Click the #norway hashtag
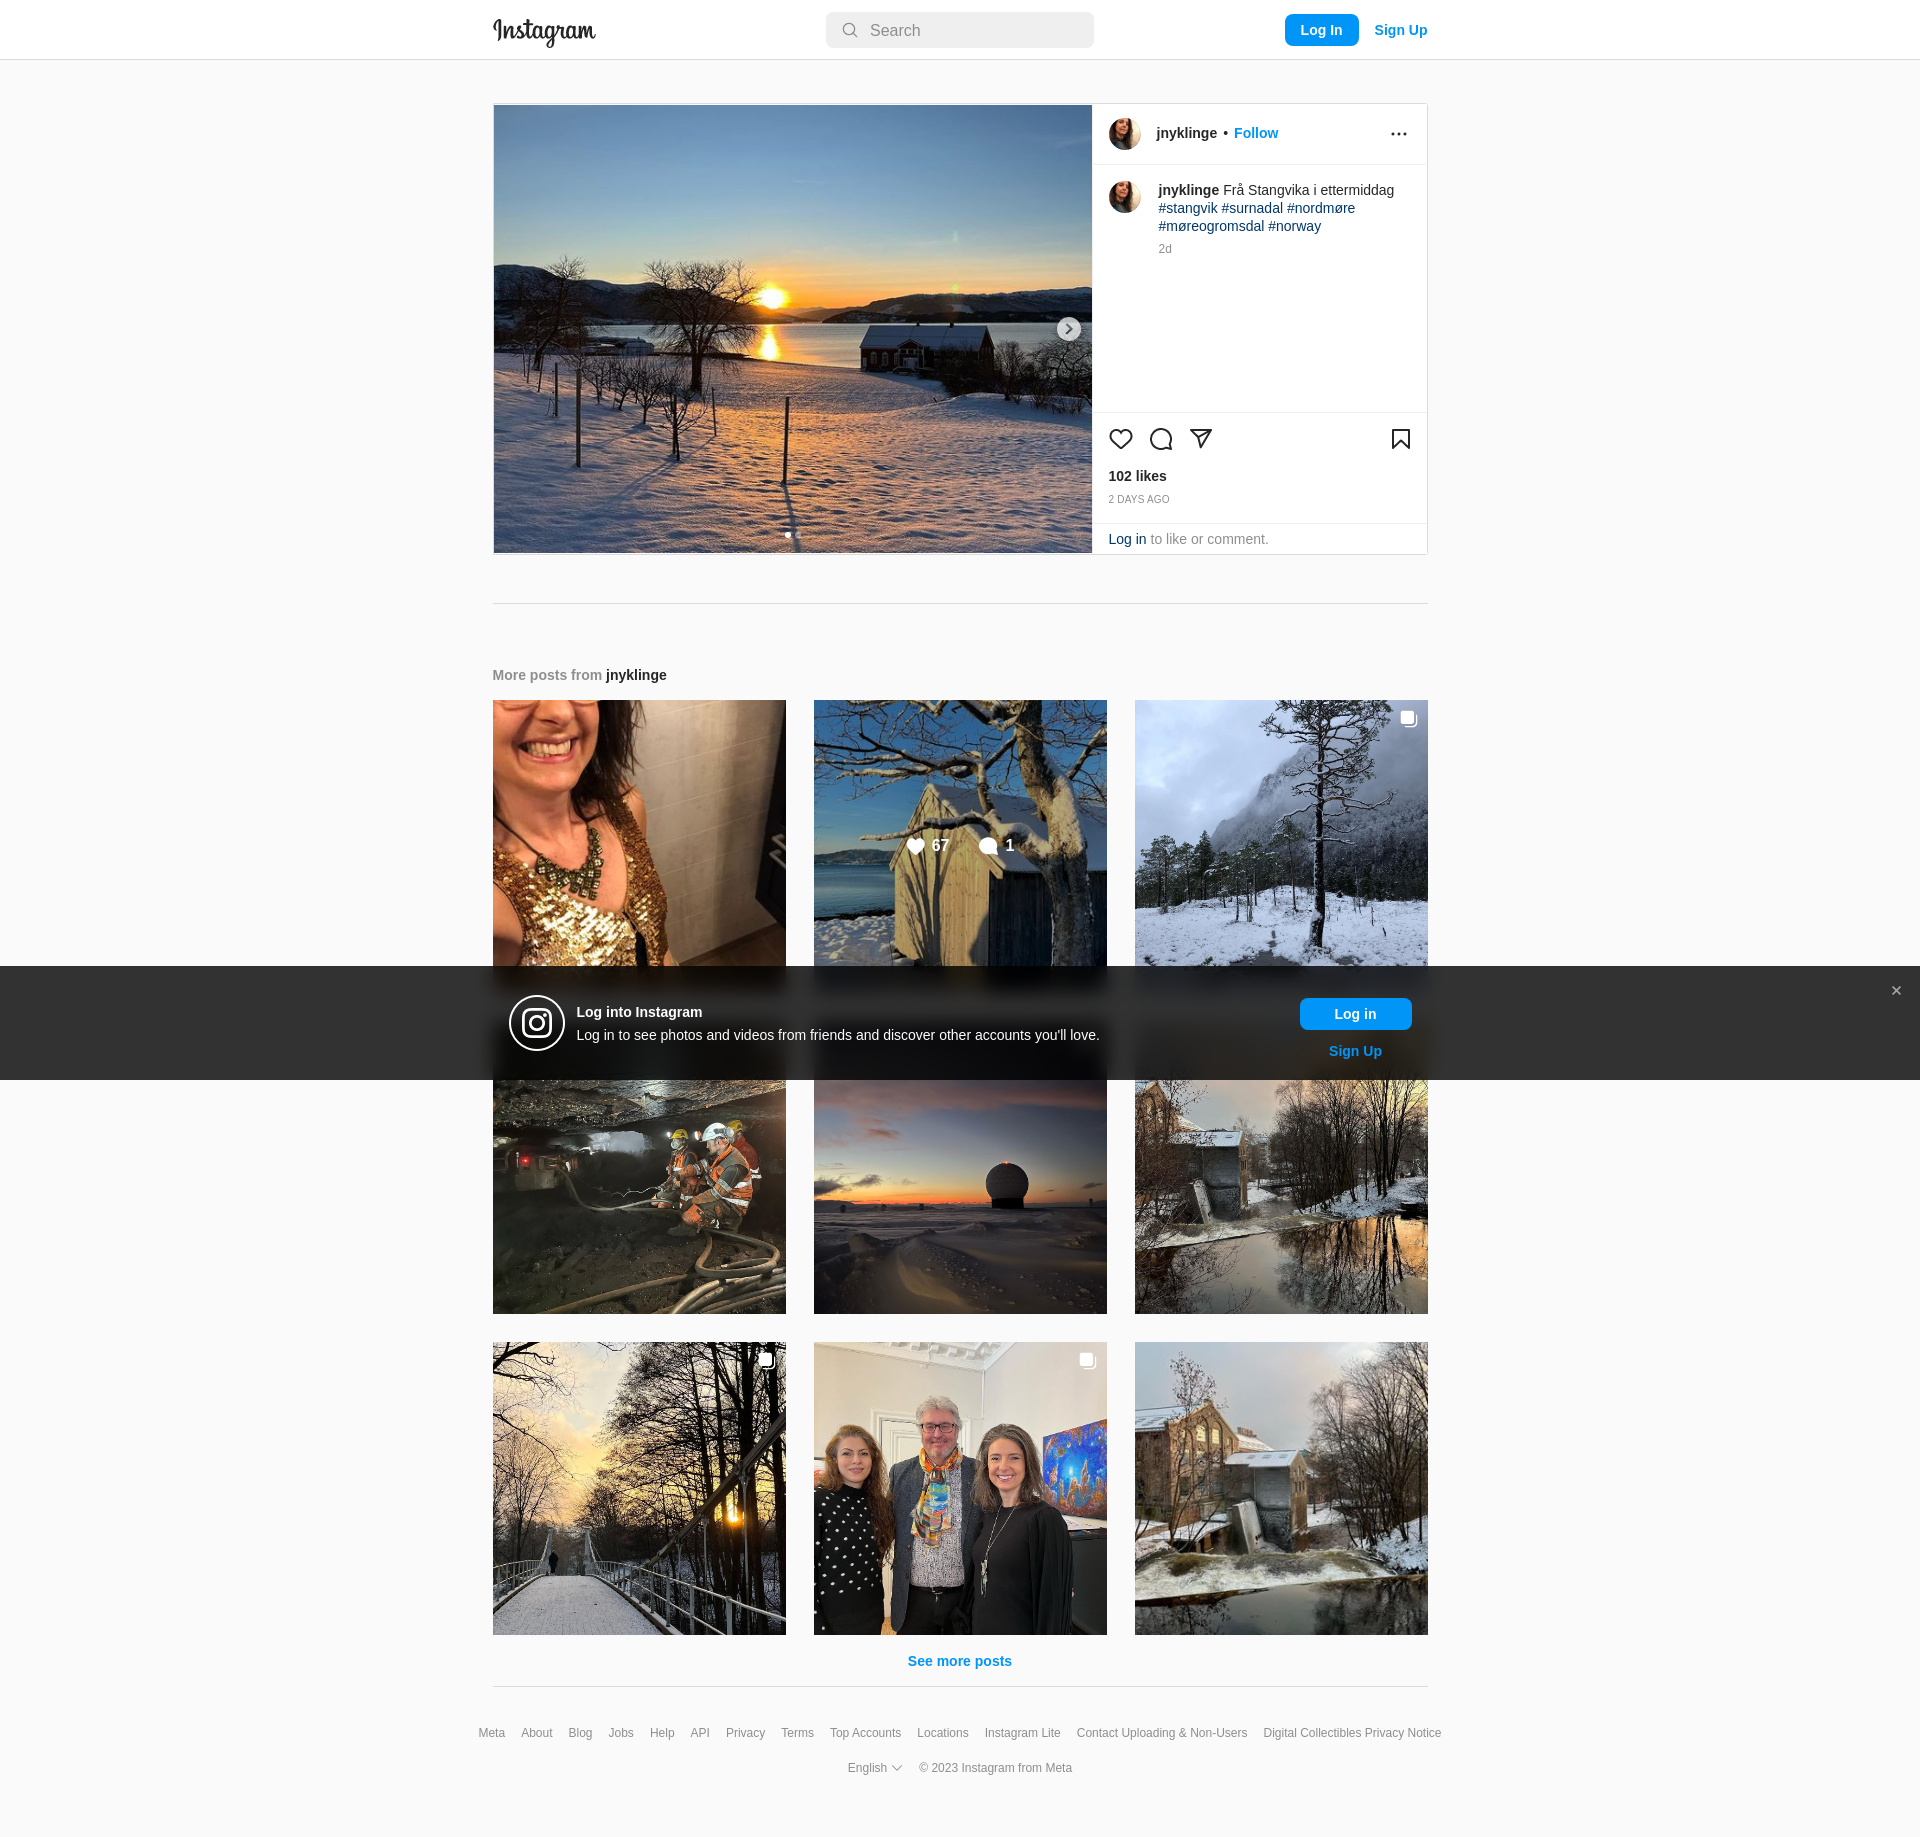This screenshot has width=1920, height=1837. click(1294, 226)
